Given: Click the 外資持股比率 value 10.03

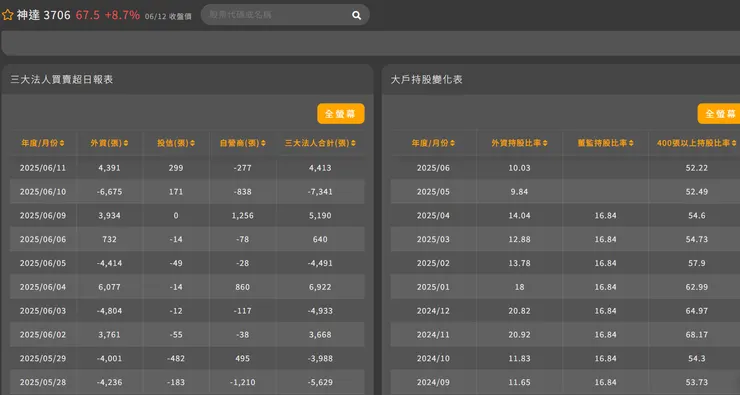Looking at the screenshot, I should [519, 168].
